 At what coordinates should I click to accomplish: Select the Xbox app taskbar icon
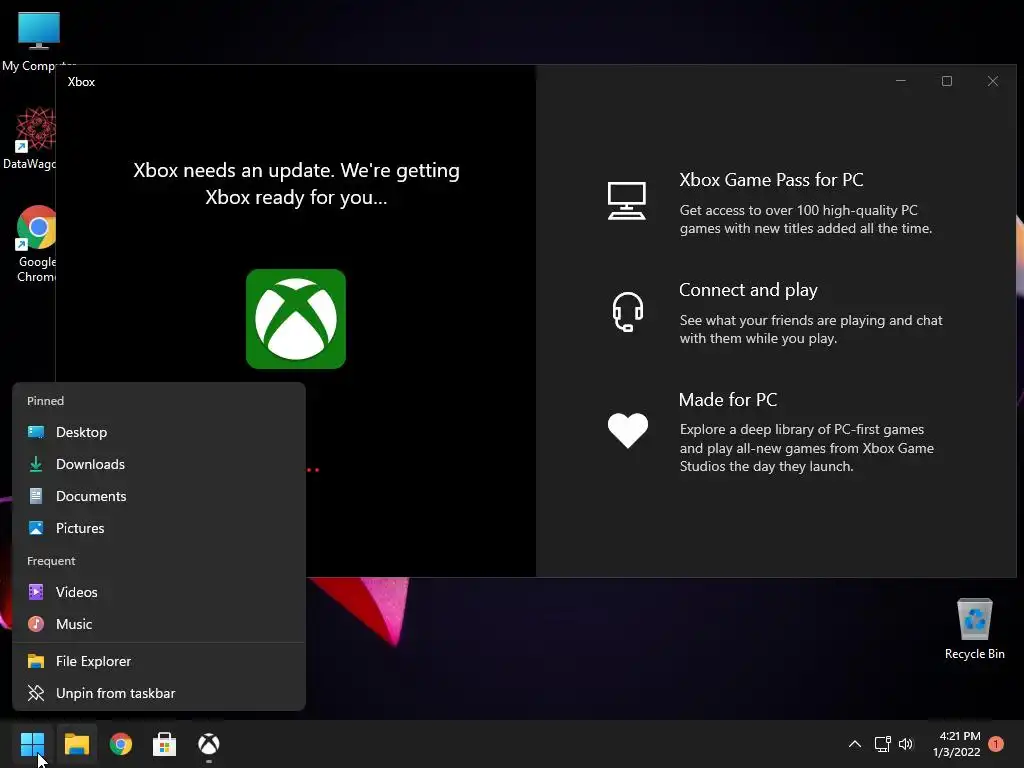click(x=209, y=744)
